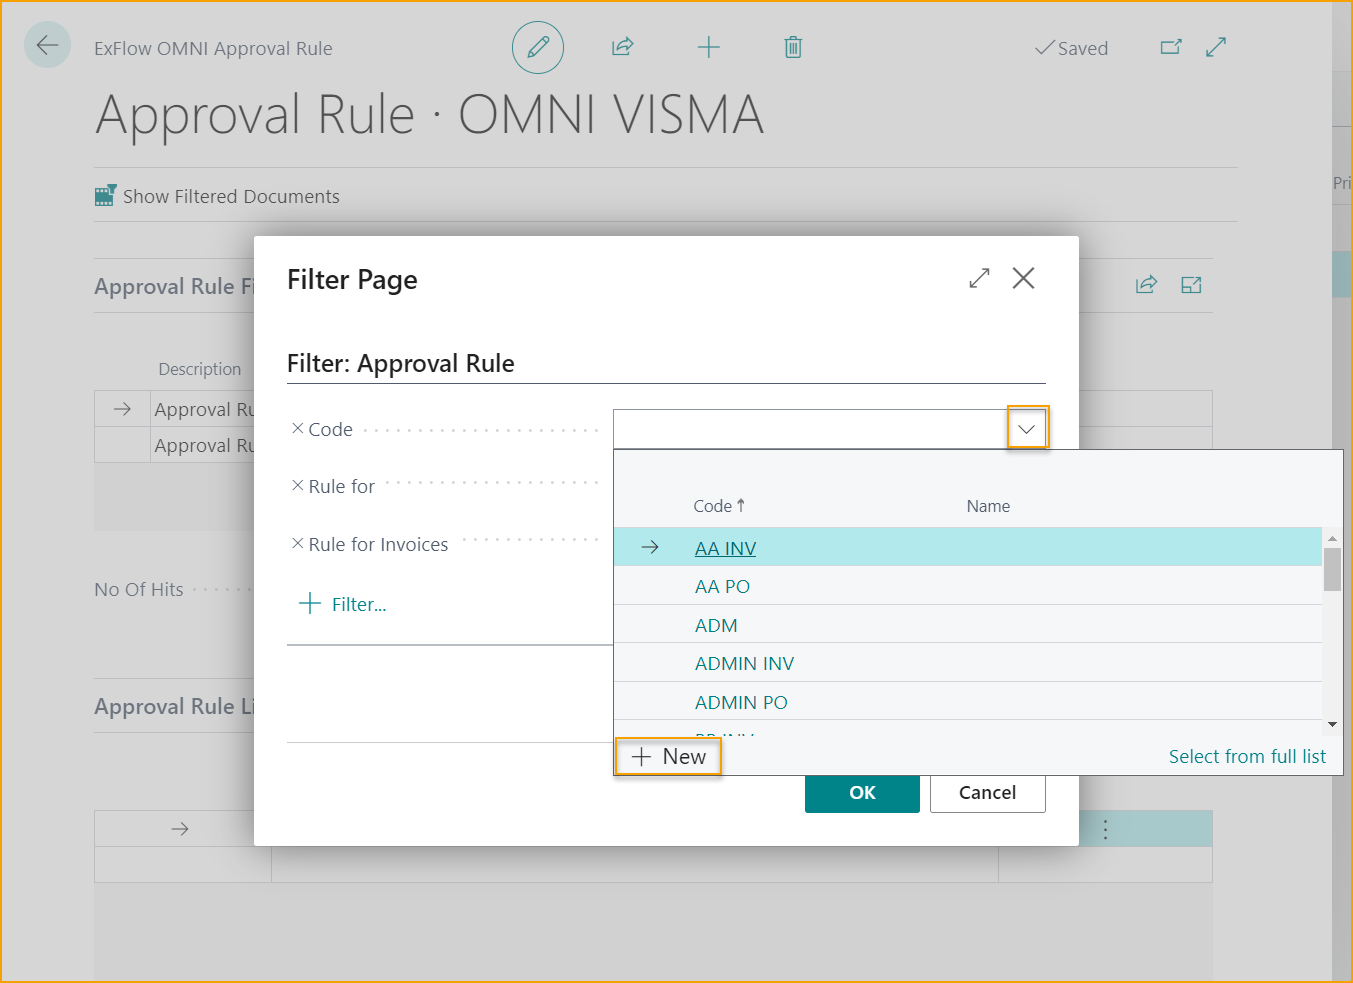The width and height of the screenshot is (1353, 983).
Task: Expand the Filter Page dialog to full screen
Action: pyautogui.click(x=978, y=278)
